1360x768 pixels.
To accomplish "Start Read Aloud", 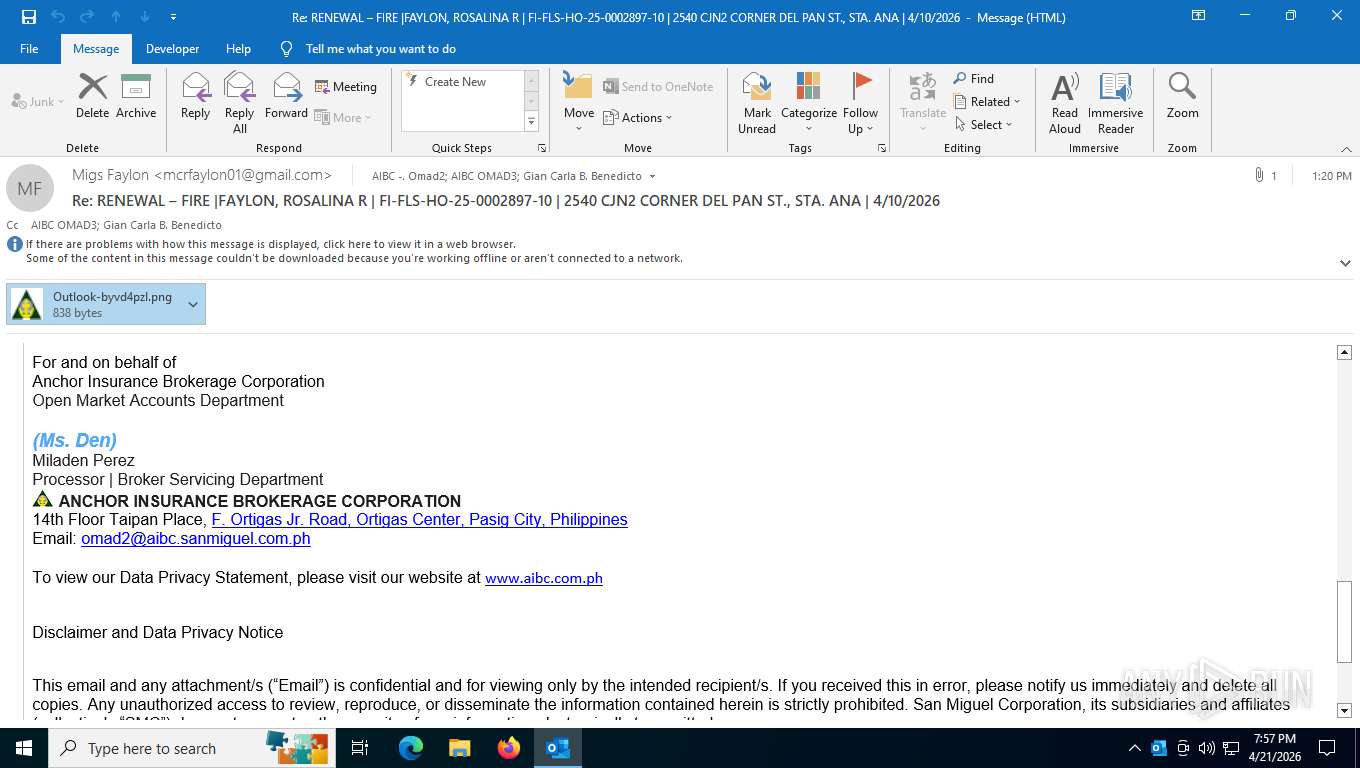I will click(1065, 103).
